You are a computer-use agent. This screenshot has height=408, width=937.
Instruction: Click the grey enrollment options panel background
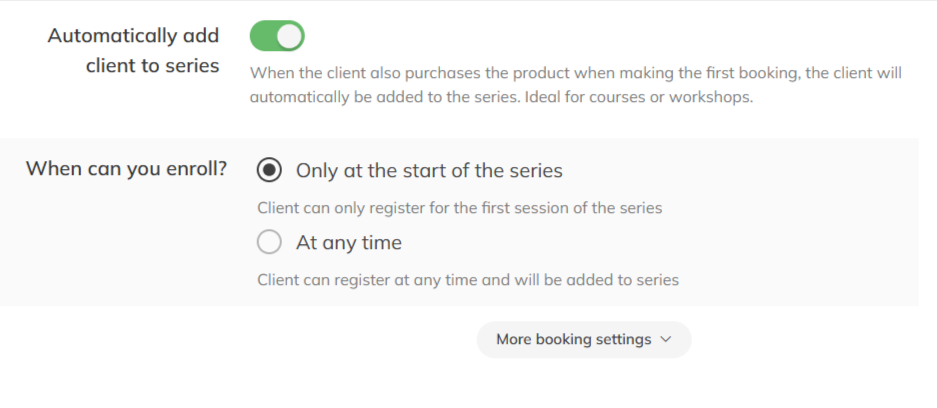(x=800, y=220)
